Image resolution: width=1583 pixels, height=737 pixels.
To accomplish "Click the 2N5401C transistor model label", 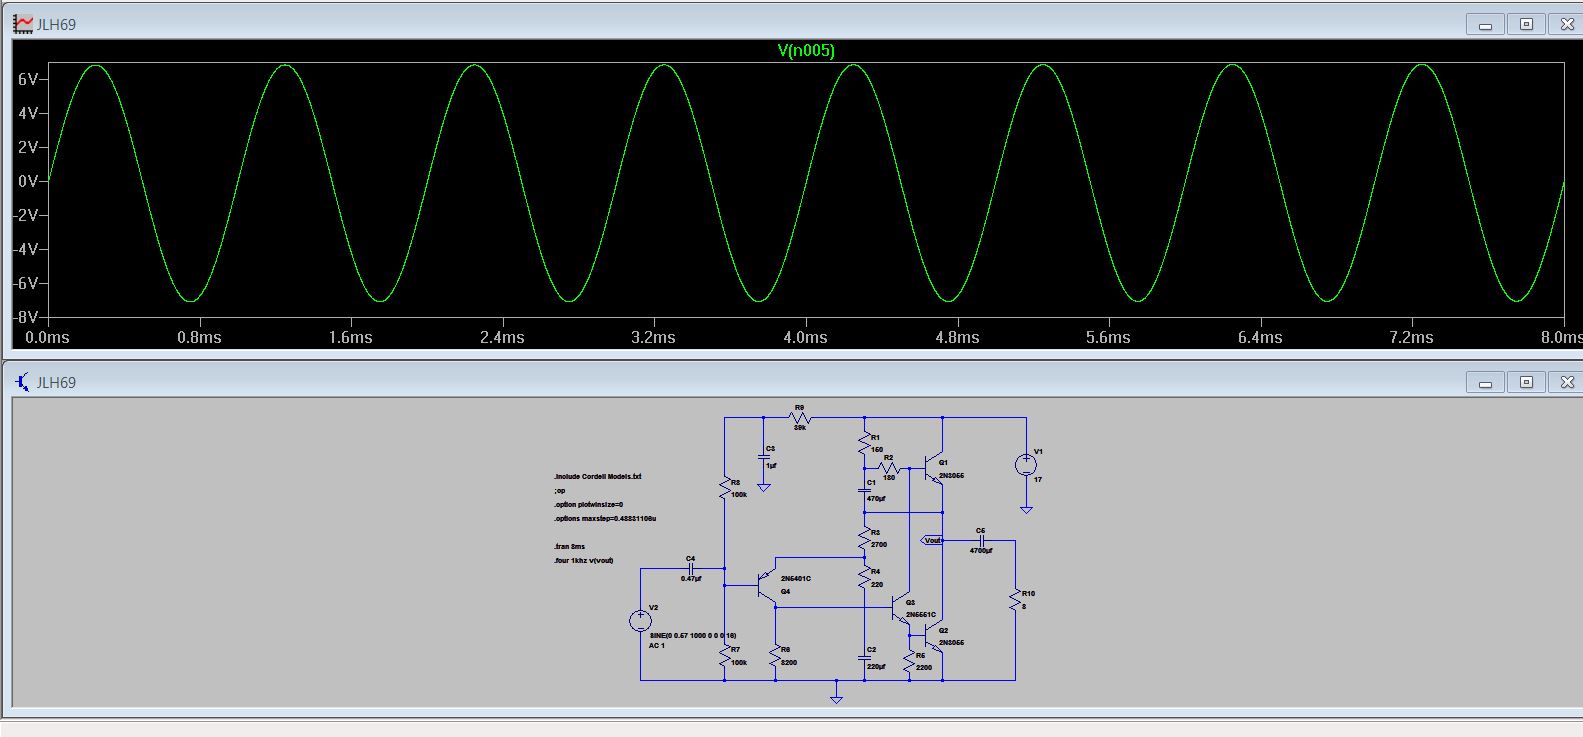I will click(796, 579).
